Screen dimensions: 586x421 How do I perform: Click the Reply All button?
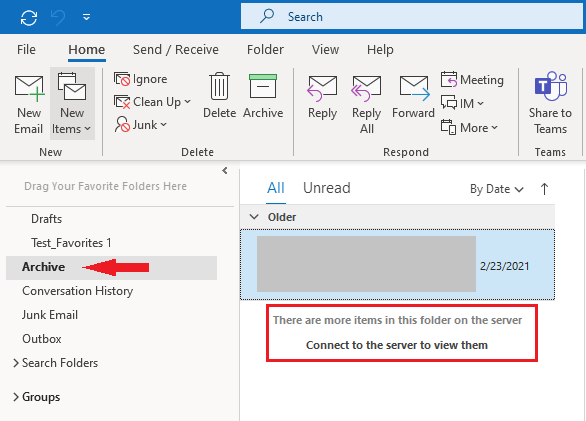point(366,104)
